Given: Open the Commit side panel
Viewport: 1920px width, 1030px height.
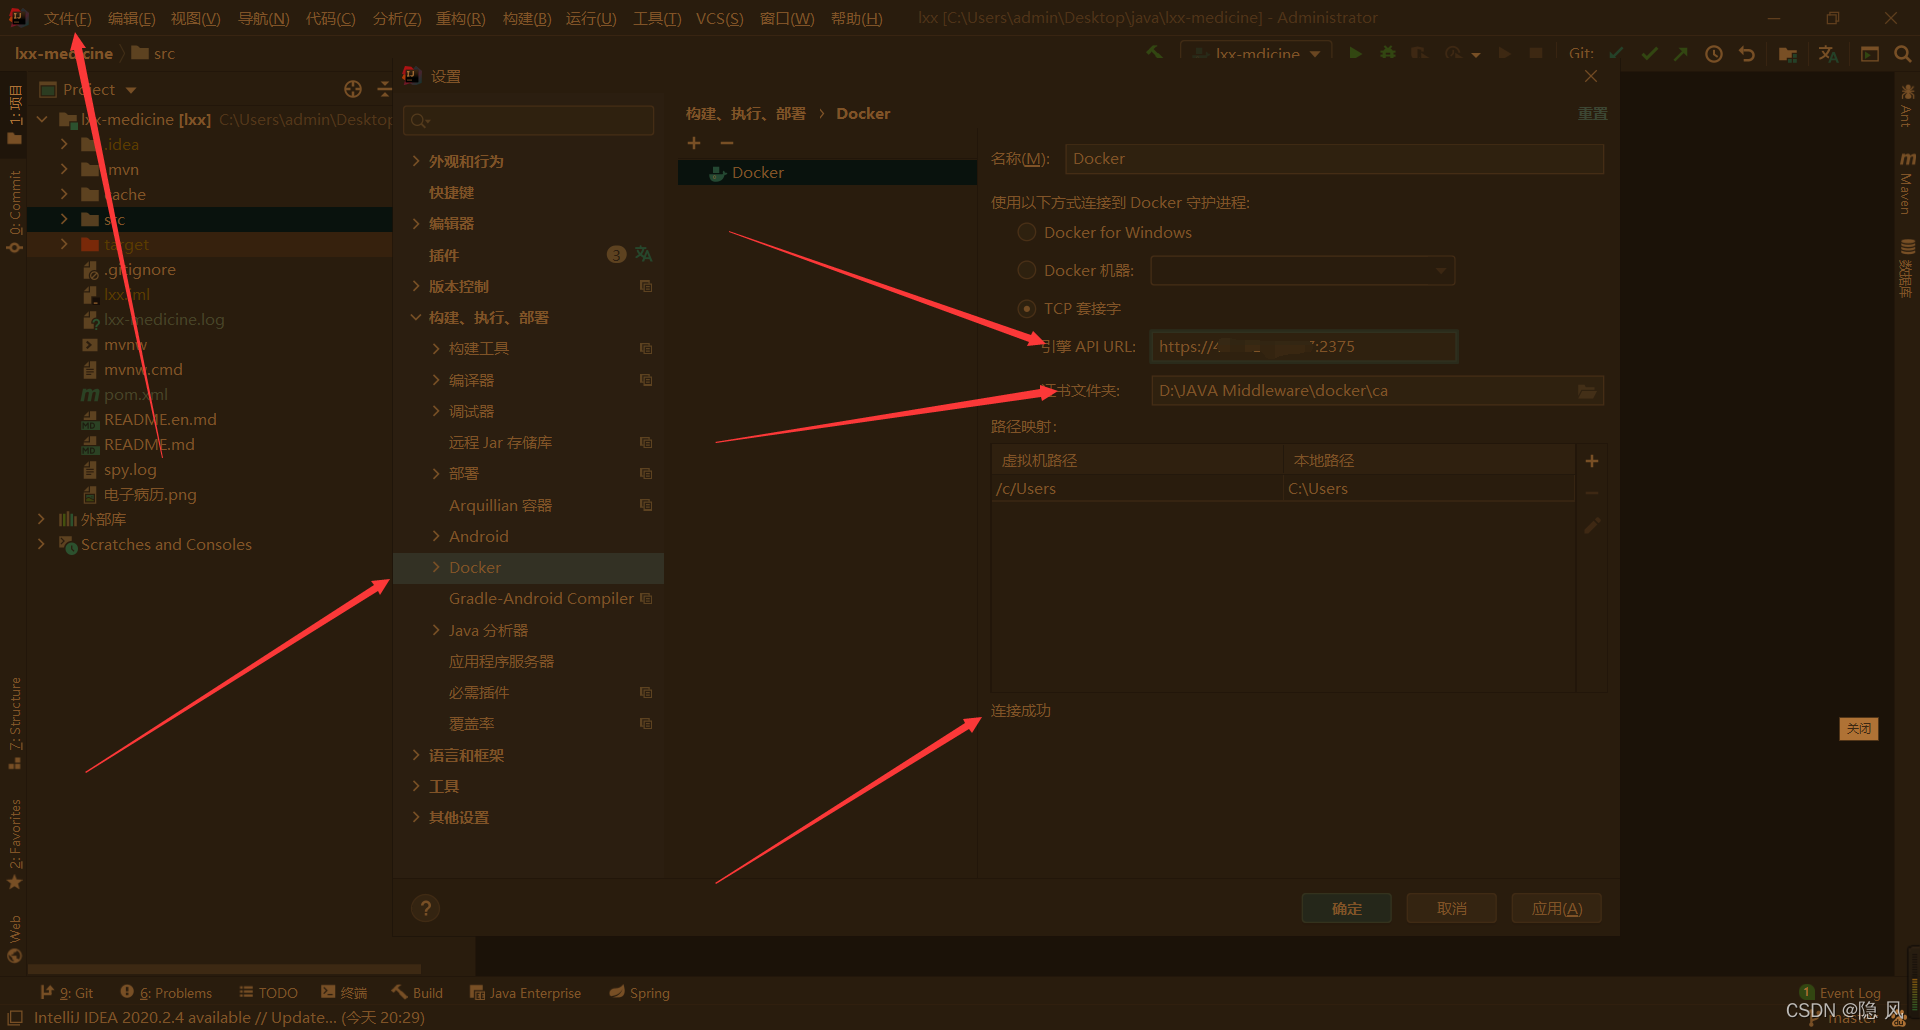Looking at the screenshot, I should pyautogui.click(x=15, y=212).
